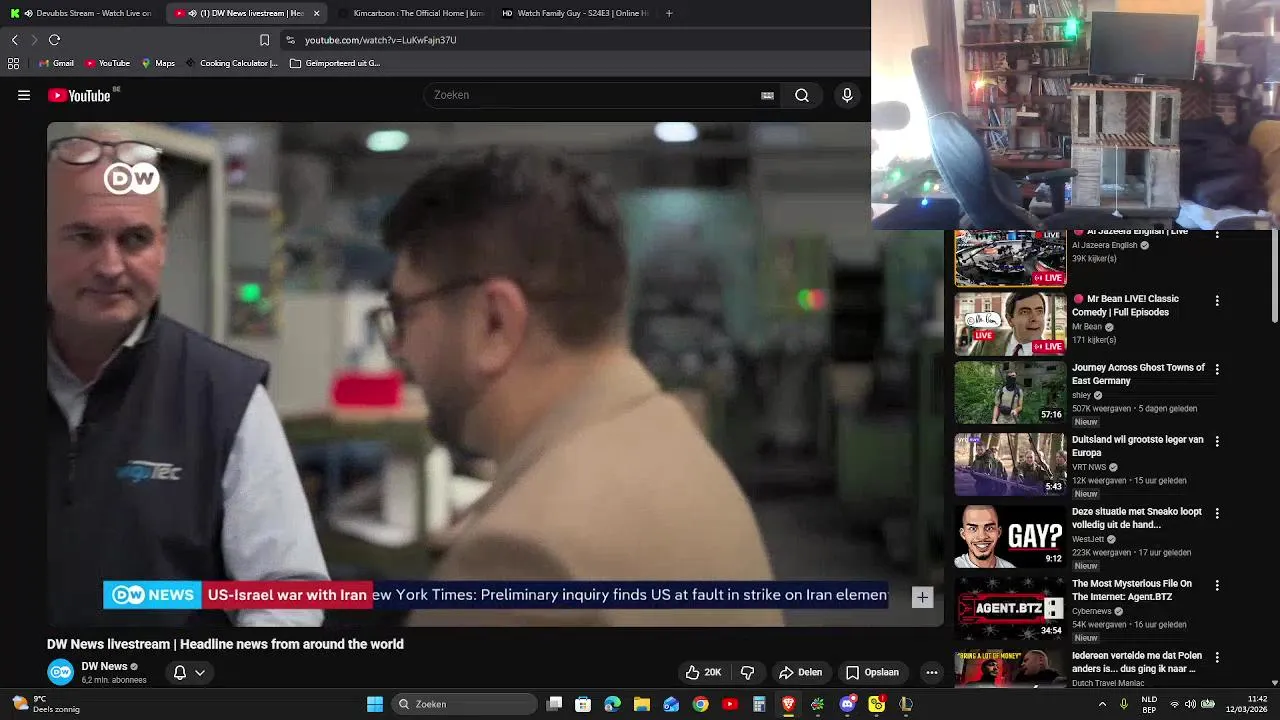
Task: Reload the current page
Action: 54,40
